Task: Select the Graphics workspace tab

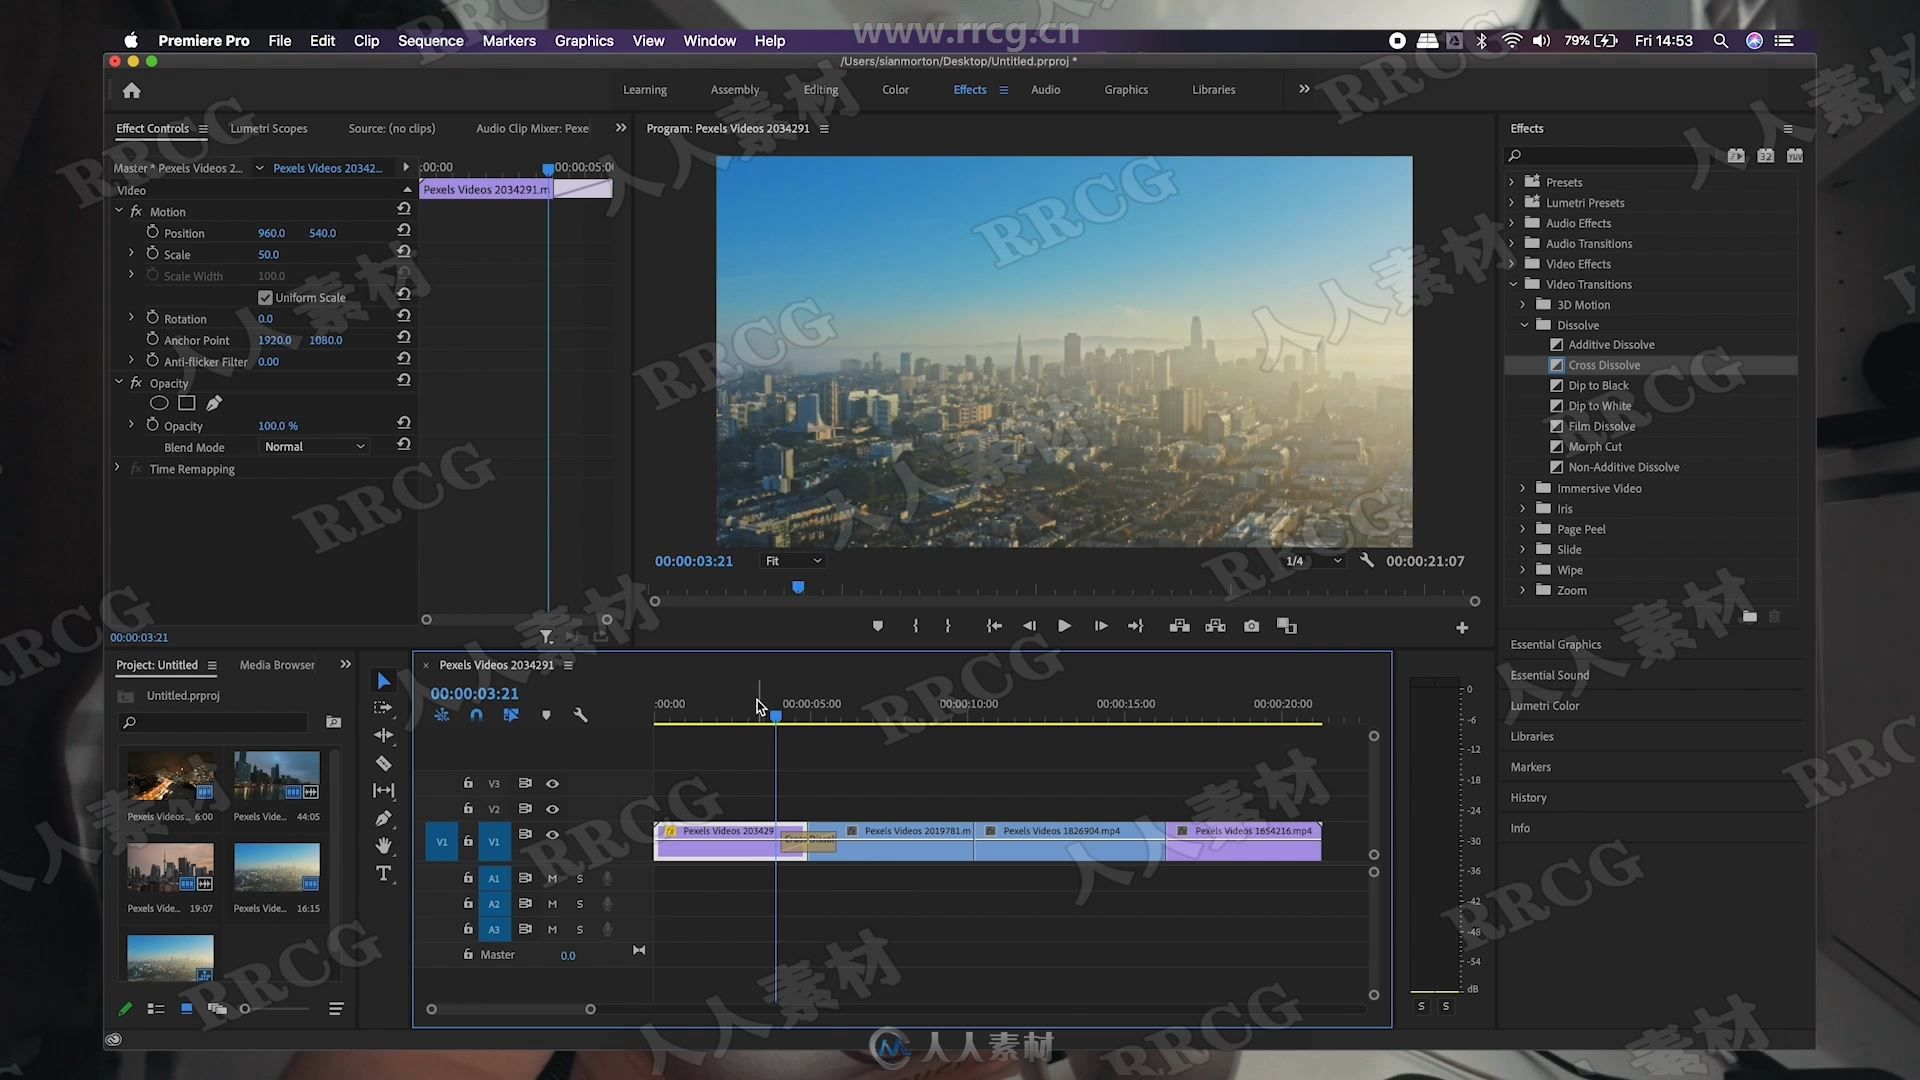Action: coord(1126,88)
